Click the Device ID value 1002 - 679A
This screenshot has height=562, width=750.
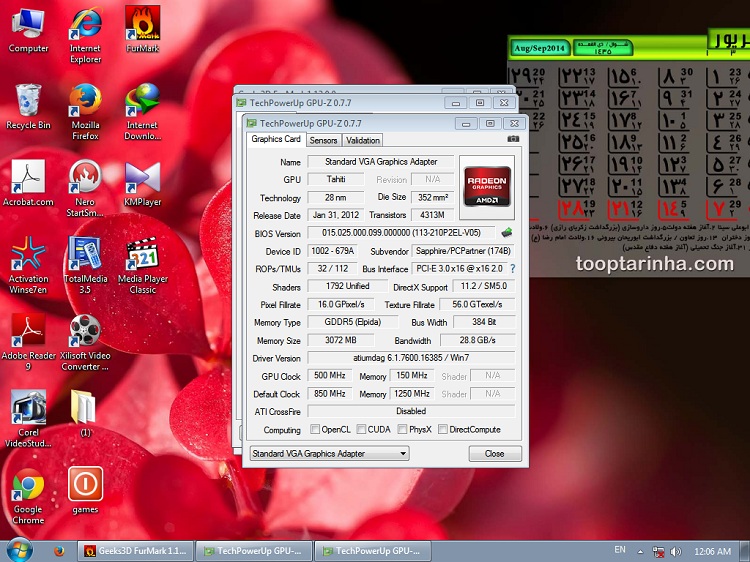[332, 251]
